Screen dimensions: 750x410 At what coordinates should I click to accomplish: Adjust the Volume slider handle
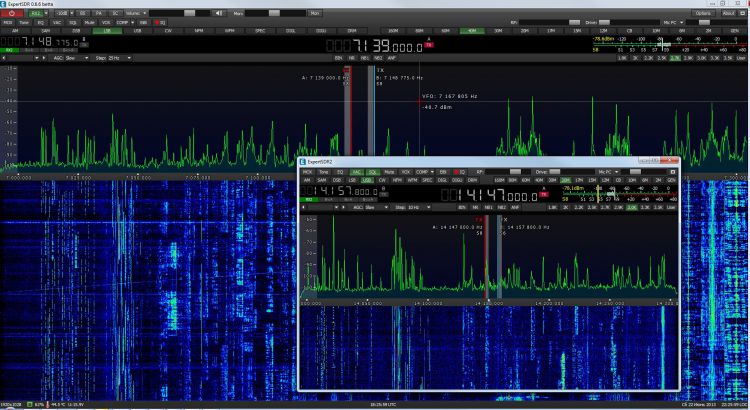click(x=189, y=13)
